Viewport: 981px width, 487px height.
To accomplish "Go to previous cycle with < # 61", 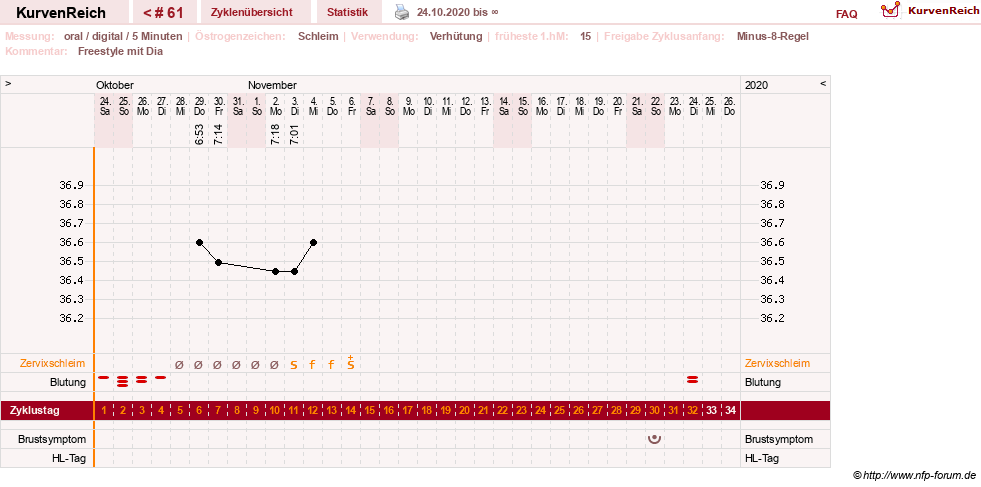I will tap(163, 13).
